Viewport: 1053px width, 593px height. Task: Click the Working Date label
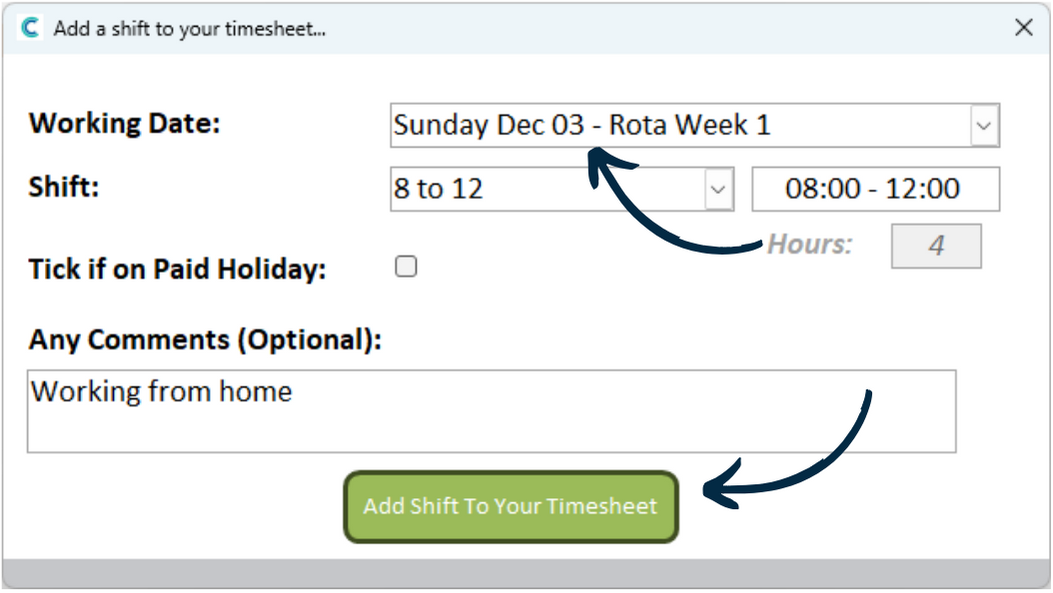tap(125, 124)
